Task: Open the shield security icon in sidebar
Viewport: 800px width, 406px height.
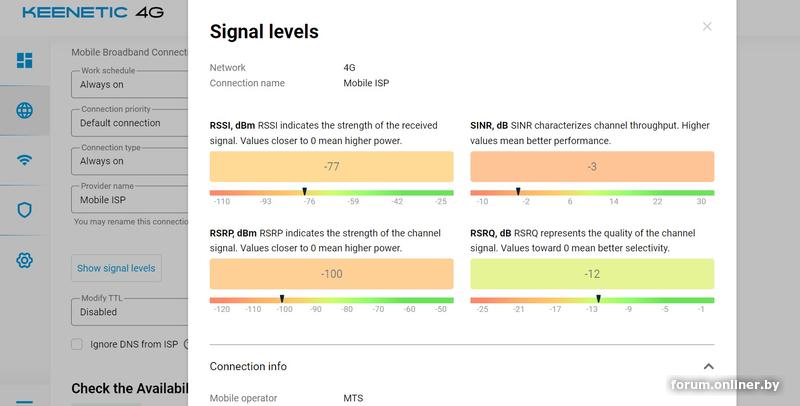Action: click(x=24, y=210)
